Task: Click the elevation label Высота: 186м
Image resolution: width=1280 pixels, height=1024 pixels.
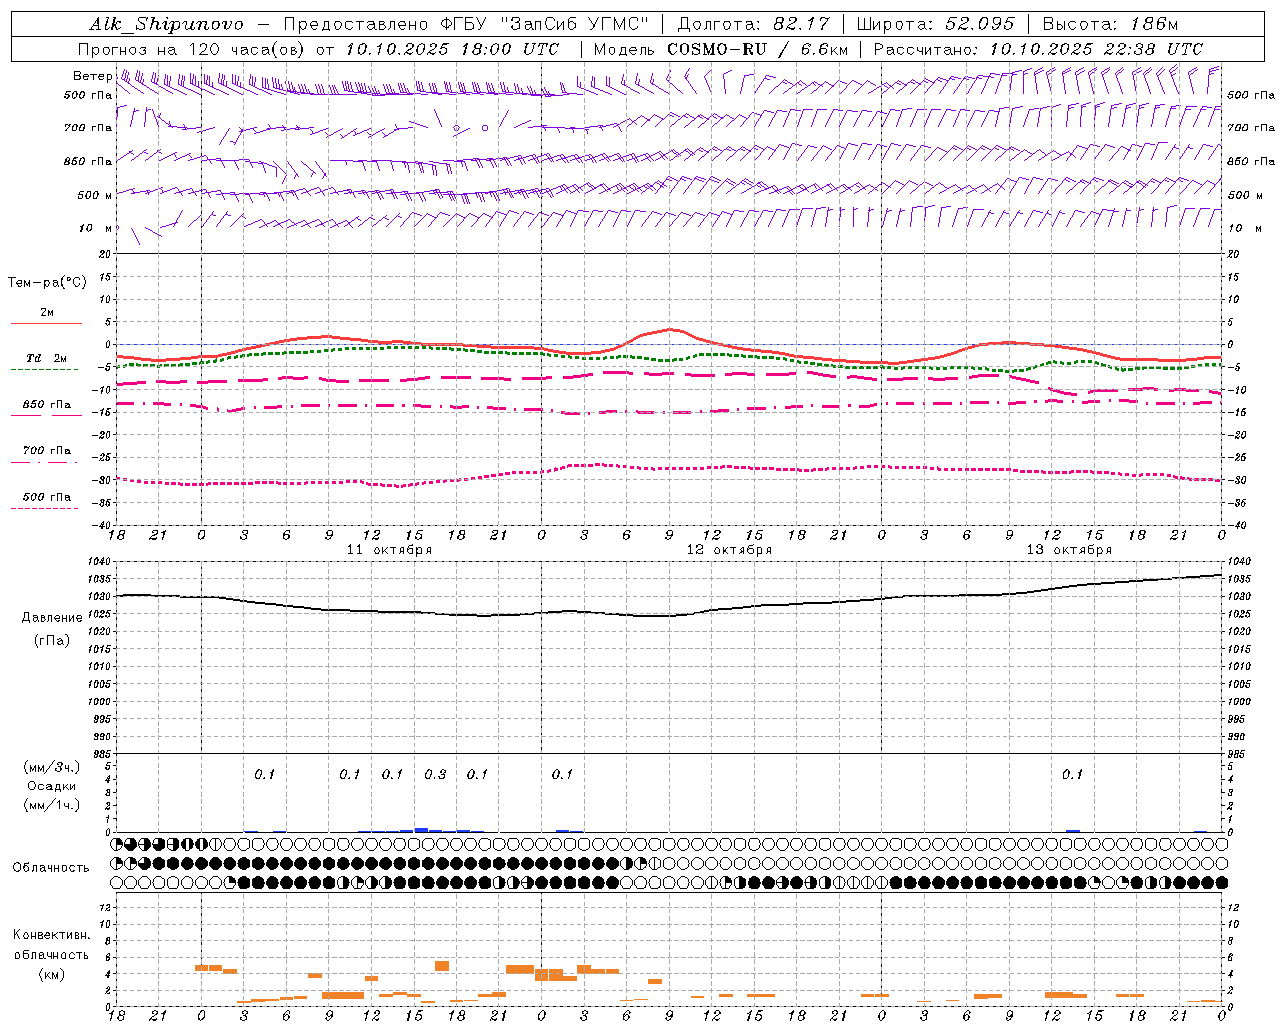Action: tap(1110, 24)
